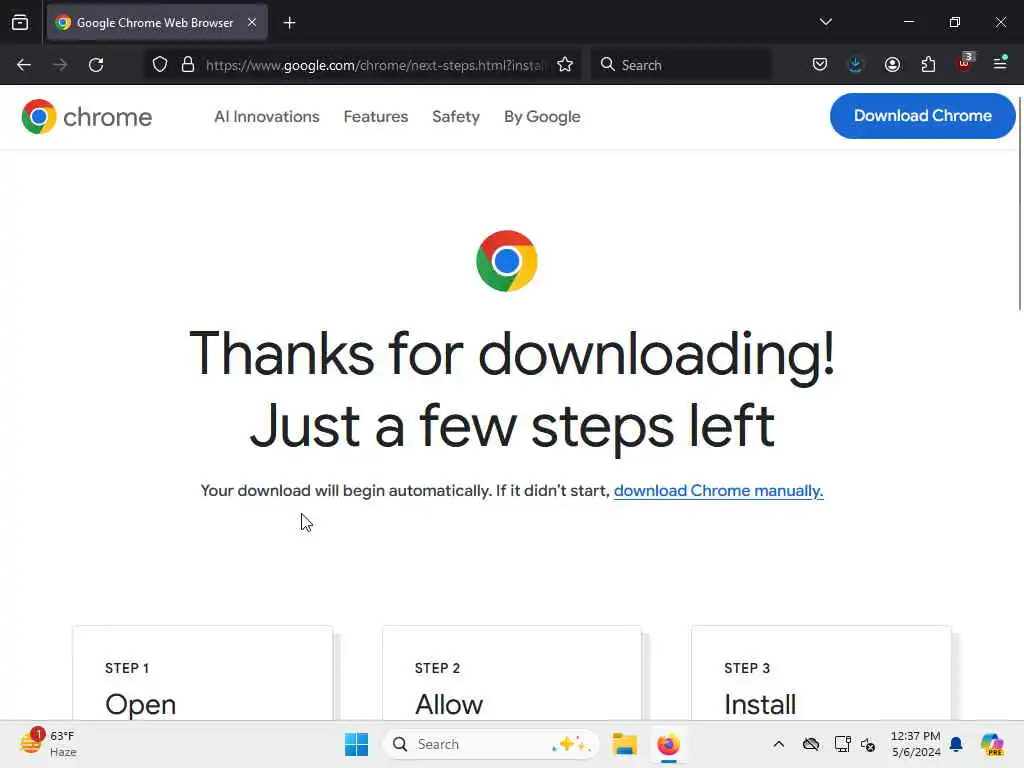The width and height of the screenshot is (1024, 768).
Task: Click the Chrome logo in page header
Action: [x=87, y=117]
